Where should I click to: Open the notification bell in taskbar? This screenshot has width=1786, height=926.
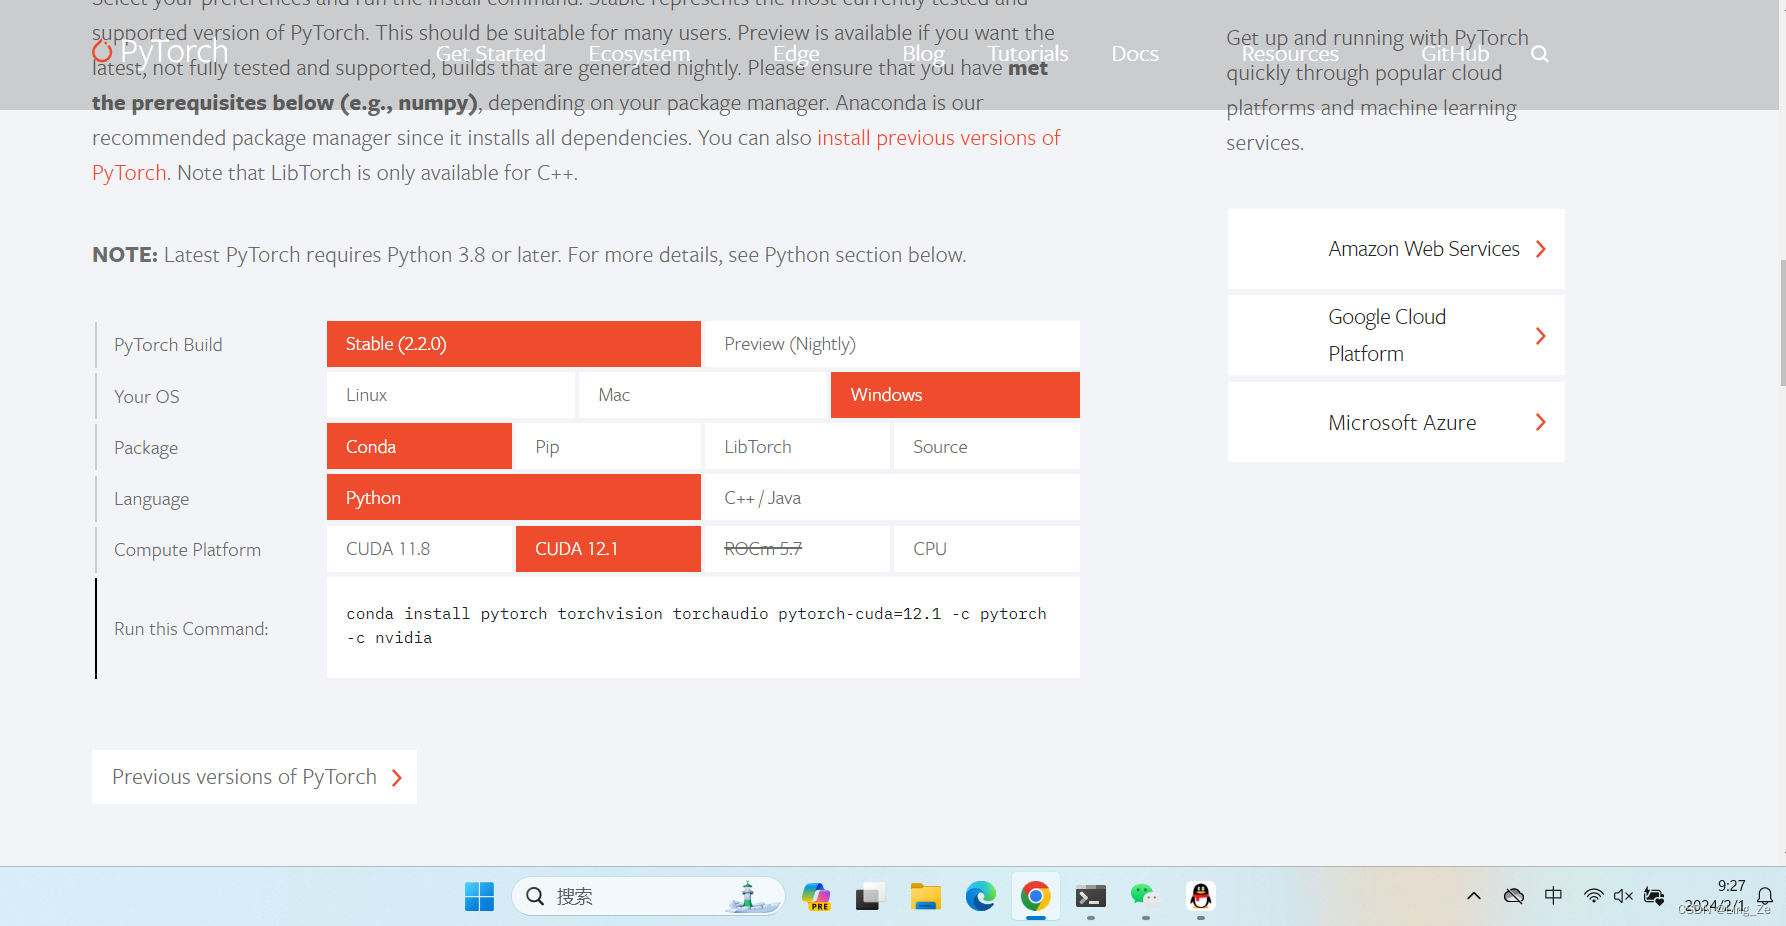coord(1765,896)
